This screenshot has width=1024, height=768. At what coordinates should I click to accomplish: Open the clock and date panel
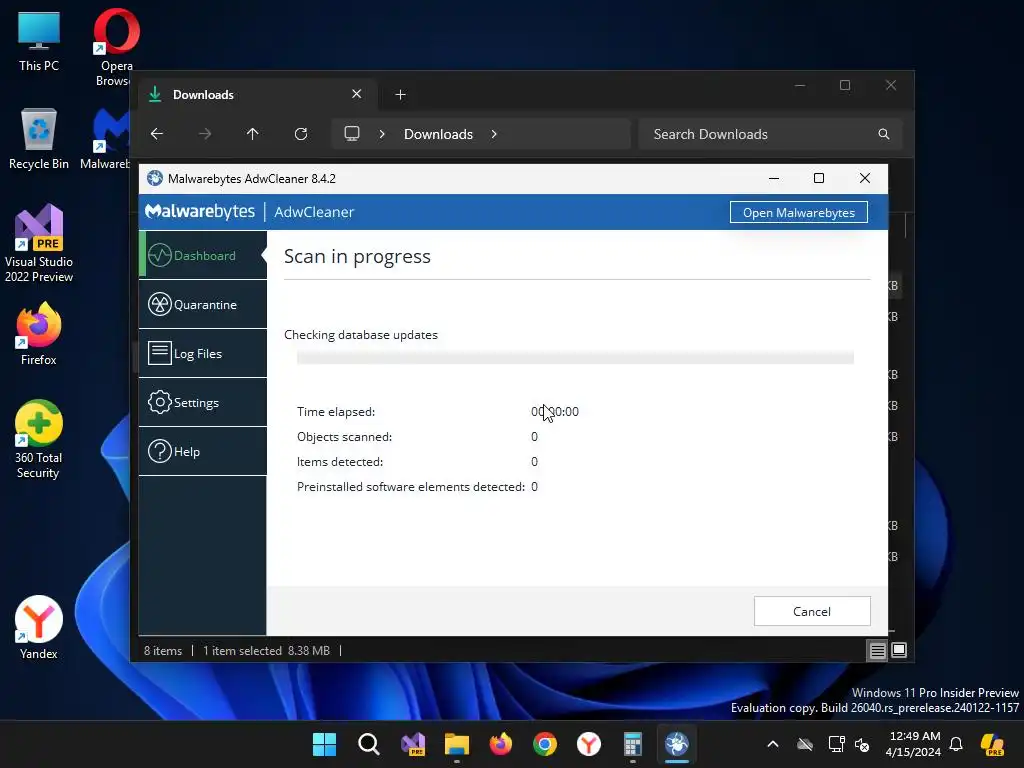(x=913, y=744)
